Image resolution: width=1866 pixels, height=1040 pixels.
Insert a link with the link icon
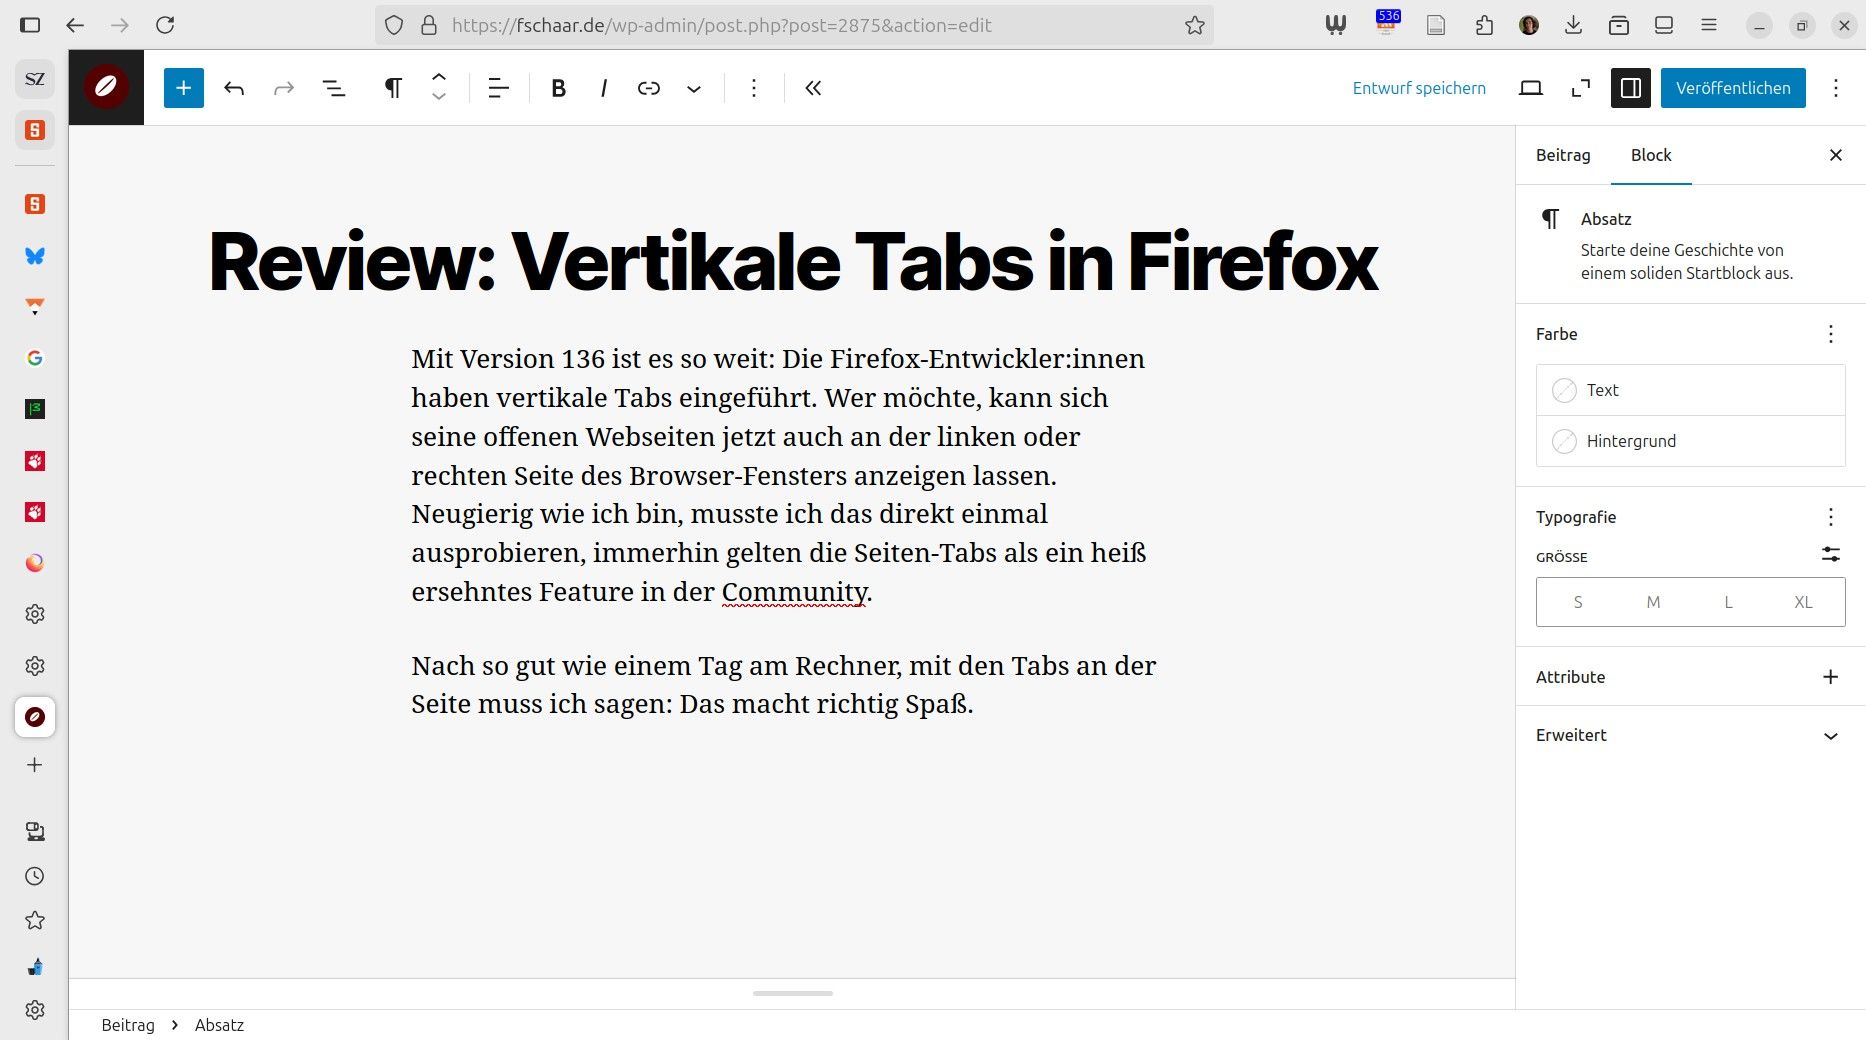[648, 88]
